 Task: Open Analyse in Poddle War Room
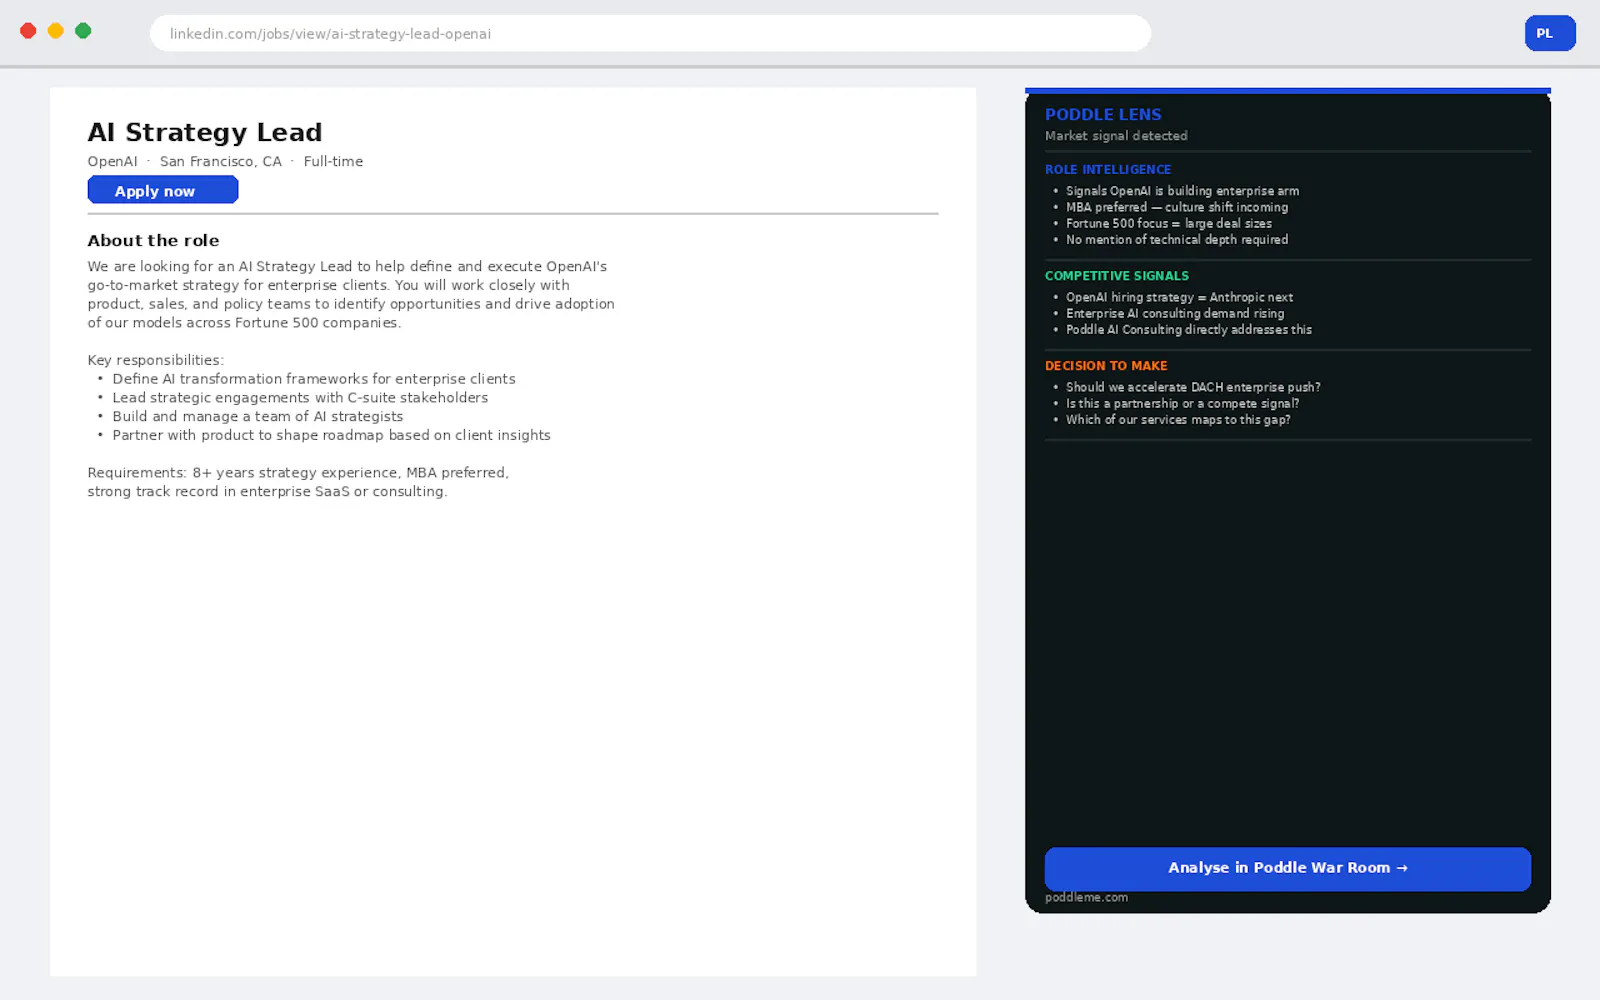click(x=1287, y=868)
